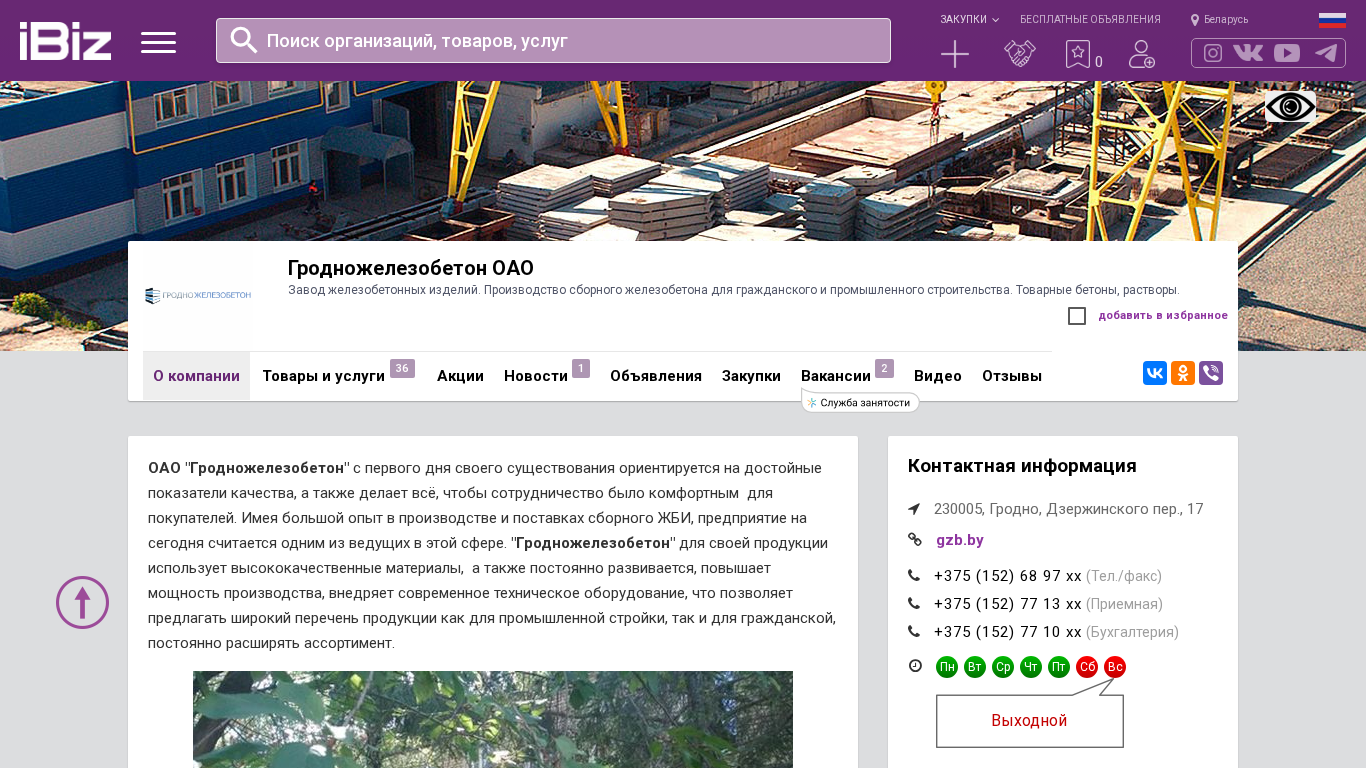The width and height of the screenshot is (1366, 768).
Task: Click the Контактная информация heading
Action: tap(1022, 466)
